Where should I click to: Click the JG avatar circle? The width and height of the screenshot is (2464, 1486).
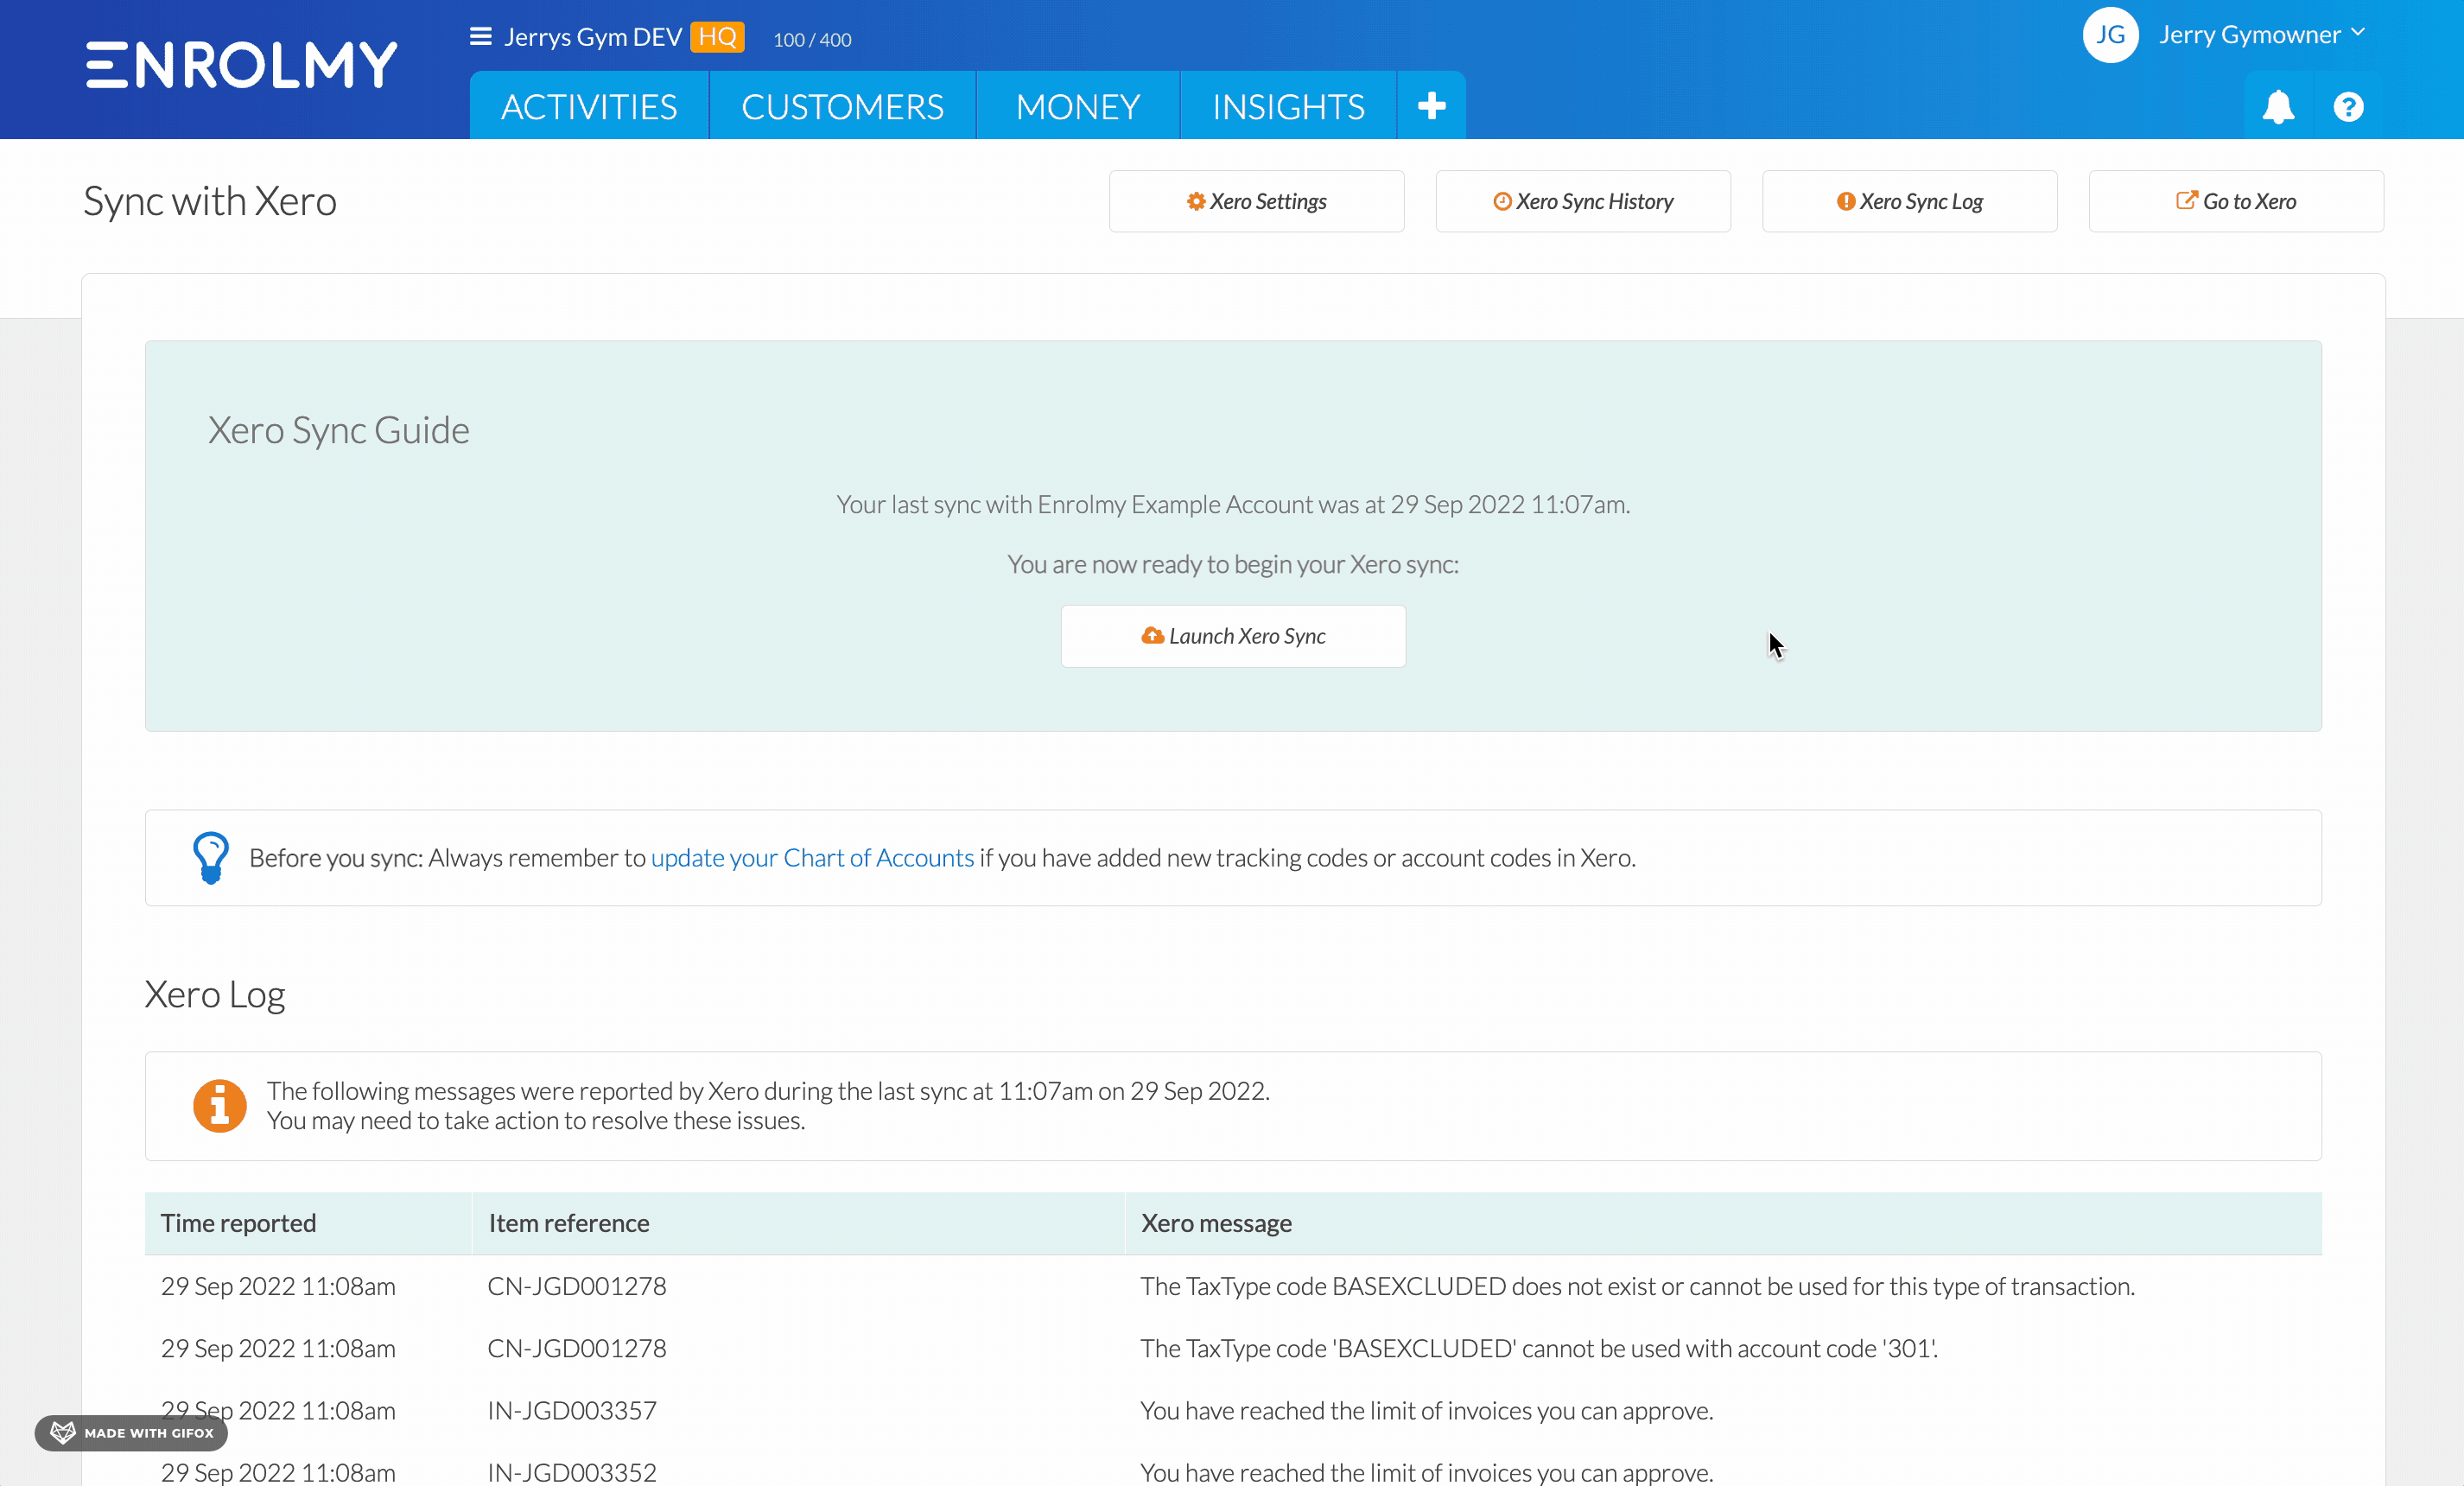click(x=2110, y=35)
